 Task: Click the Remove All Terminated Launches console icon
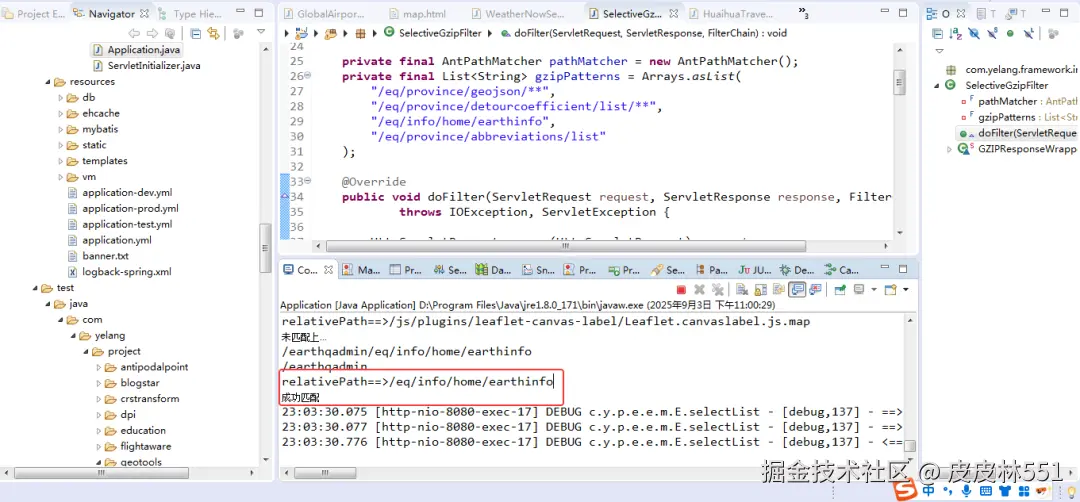718,290
